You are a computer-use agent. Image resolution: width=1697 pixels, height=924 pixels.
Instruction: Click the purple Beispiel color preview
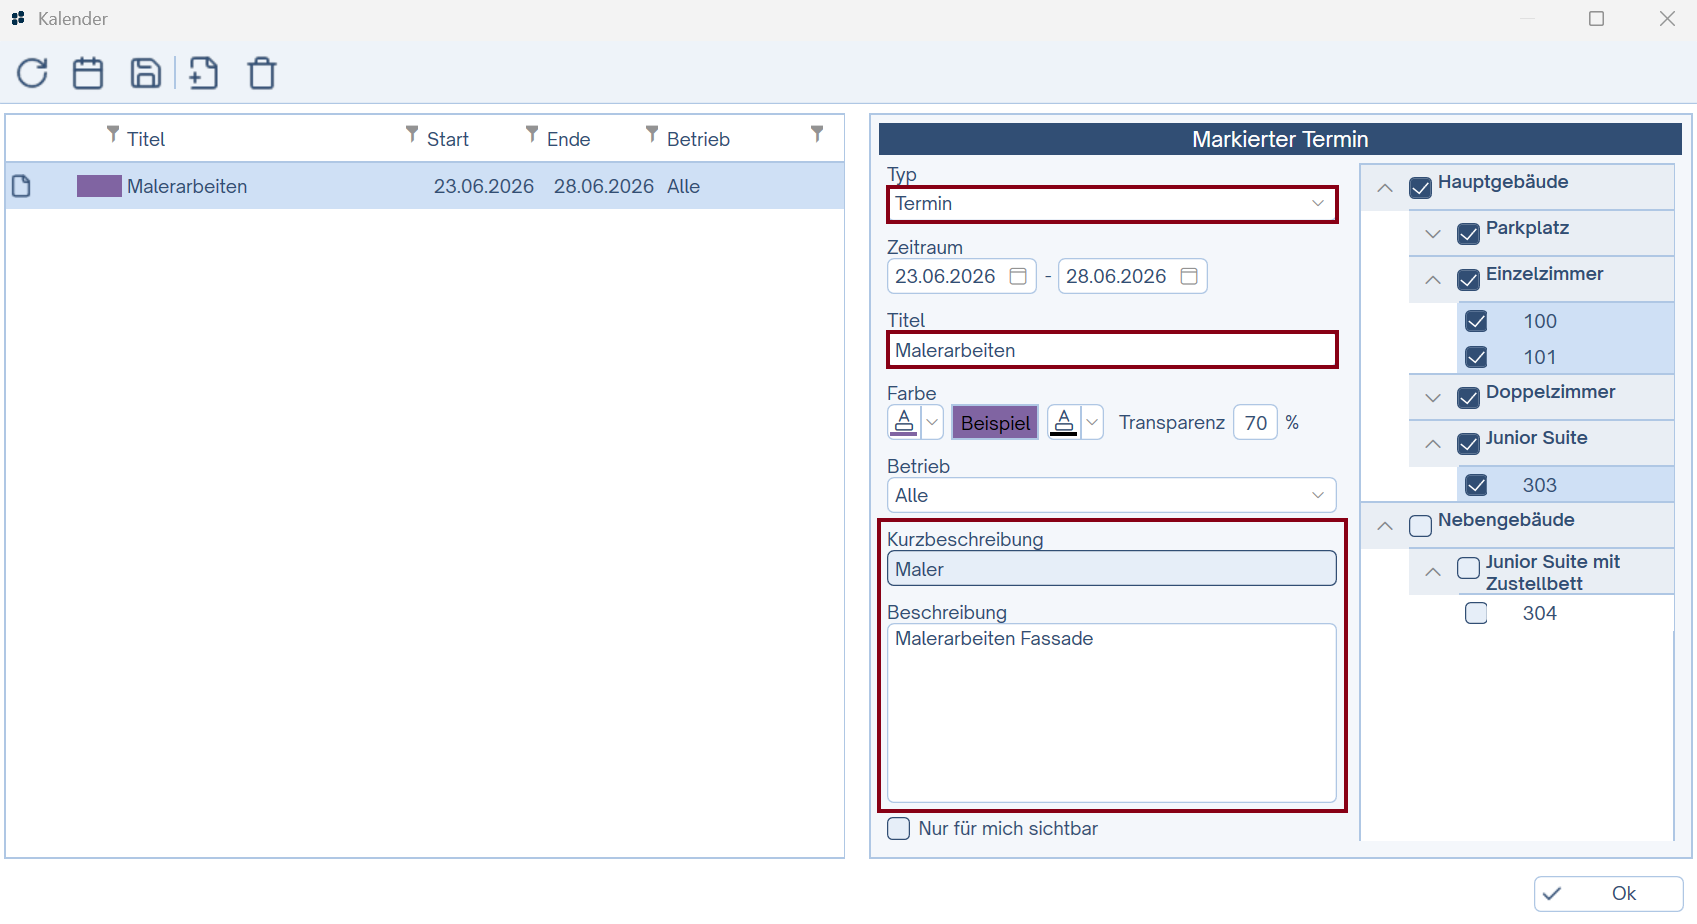coord(995,423)
